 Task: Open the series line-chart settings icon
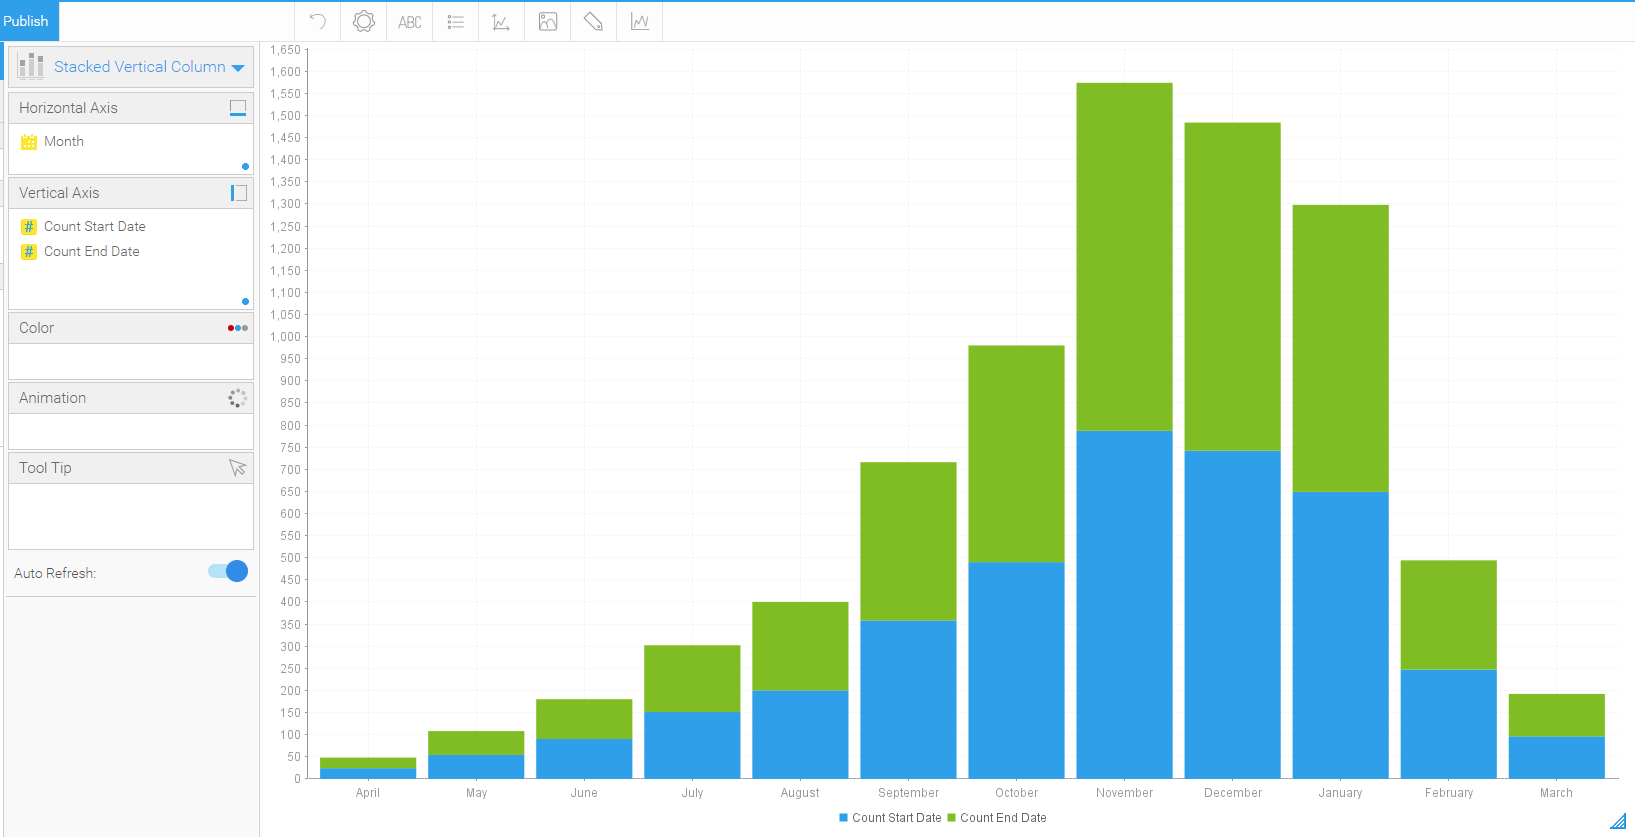click(x=640, y=22)
